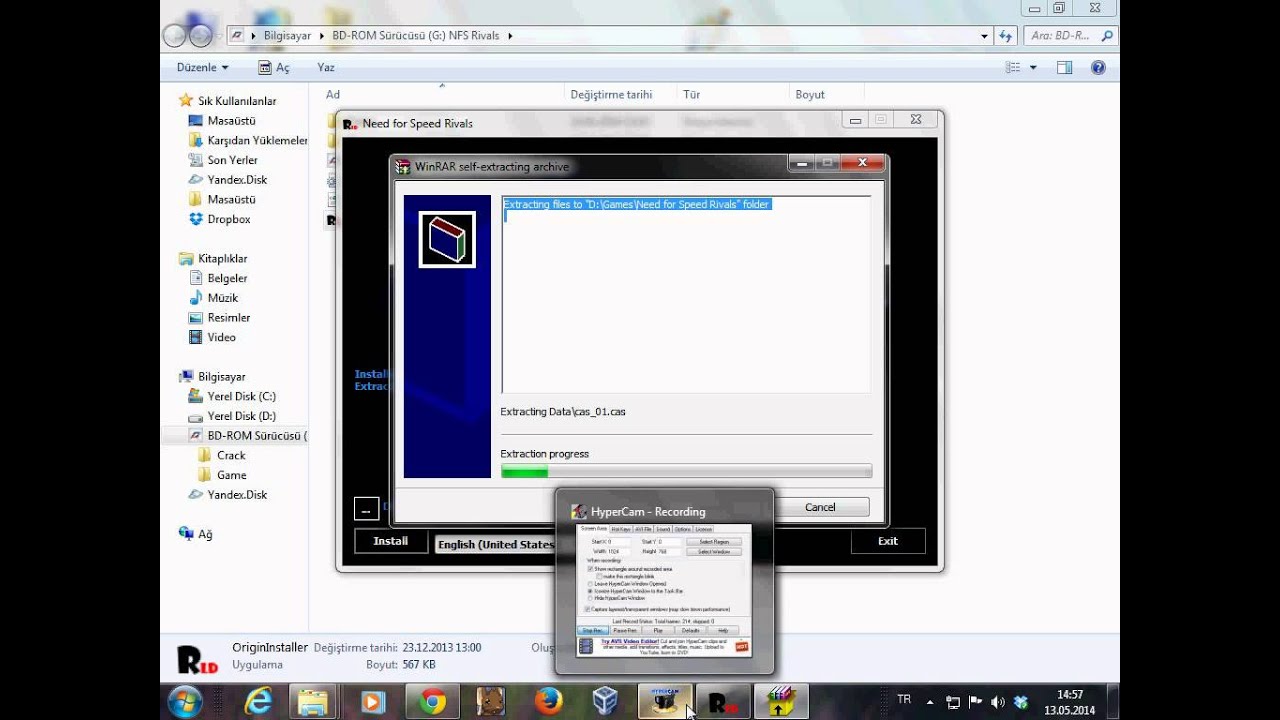Image resolution: width=1280 pixels, height=720 pixels.
Task: Open the Dropbox tray icon
Action: [x=1020, y=702]
